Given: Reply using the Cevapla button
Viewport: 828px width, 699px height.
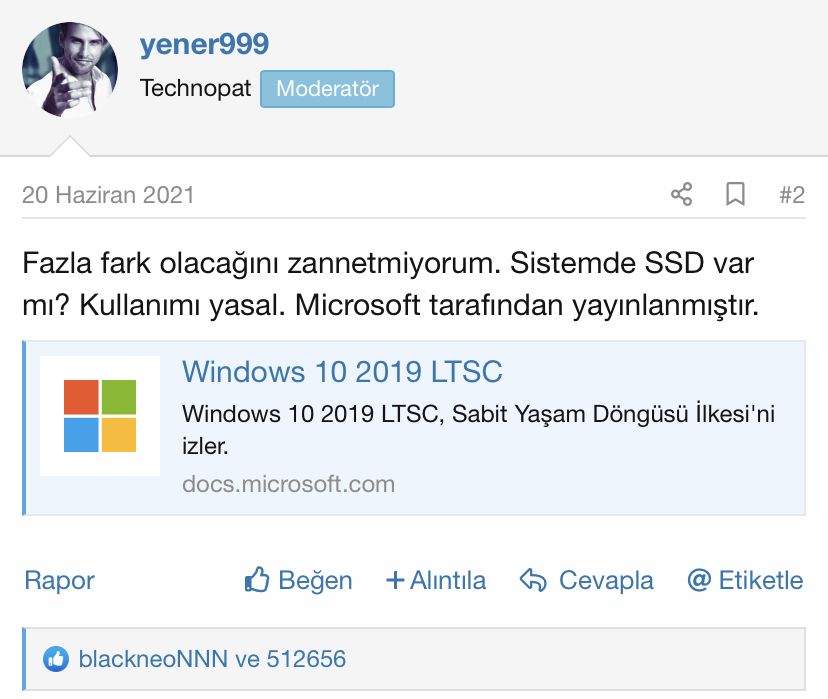Looking at the screenshot, I should 587,580.
